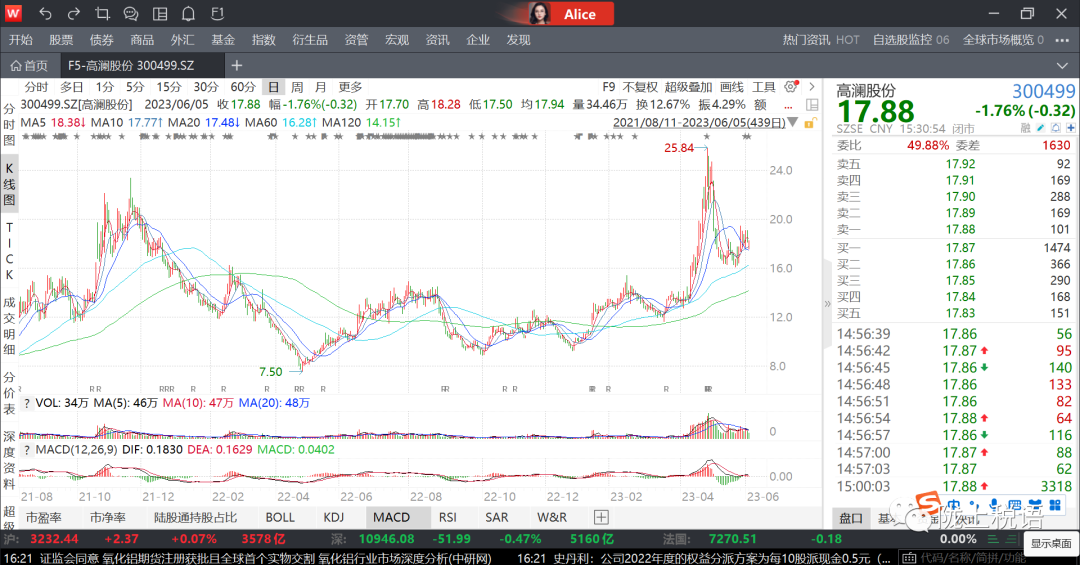The height and width of the screenshot is (565, 1080).
Task: Switch to 多日 multi-day chart
Action: (x=72, y=87)
